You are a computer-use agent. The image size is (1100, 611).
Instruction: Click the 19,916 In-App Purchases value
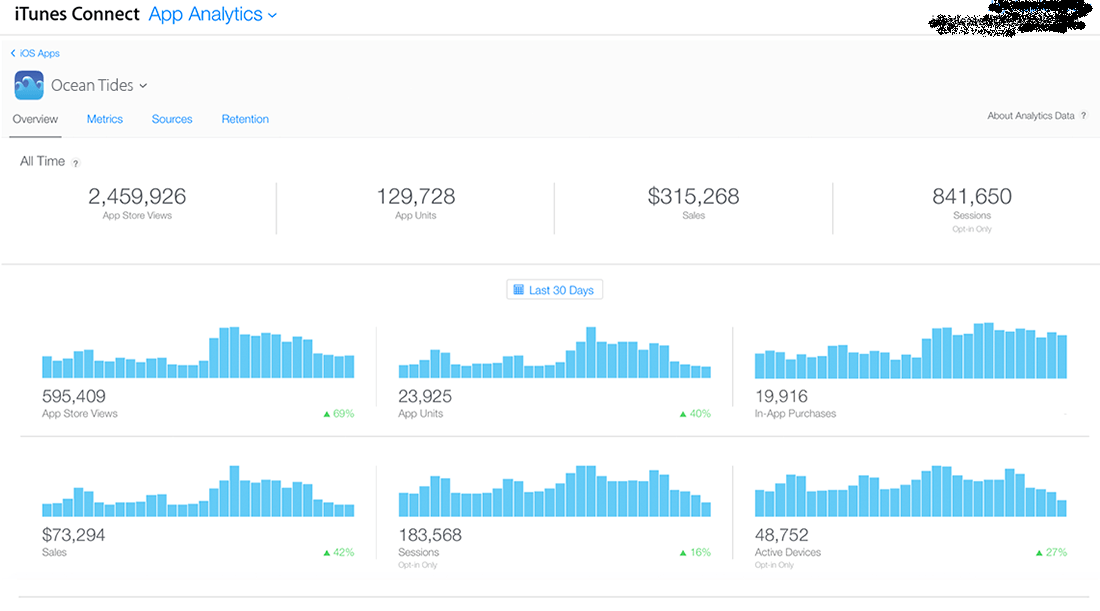[781, 396]
